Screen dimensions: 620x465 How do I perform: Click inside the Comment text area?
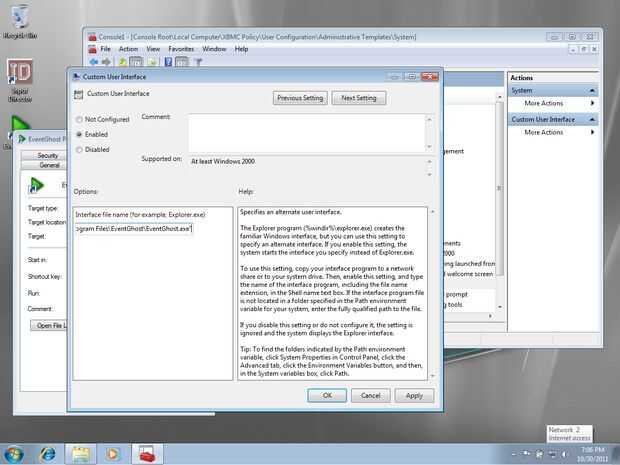pyautogui.click(x=307, y=133)
